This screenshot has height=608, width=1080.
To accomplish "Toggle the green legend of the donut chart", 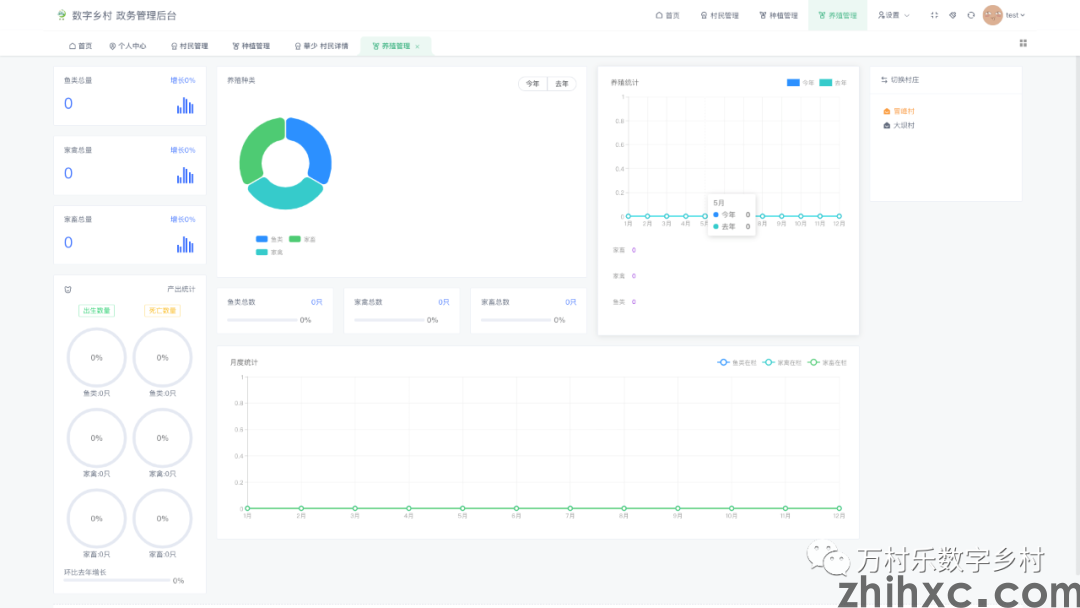I will 302,239.
